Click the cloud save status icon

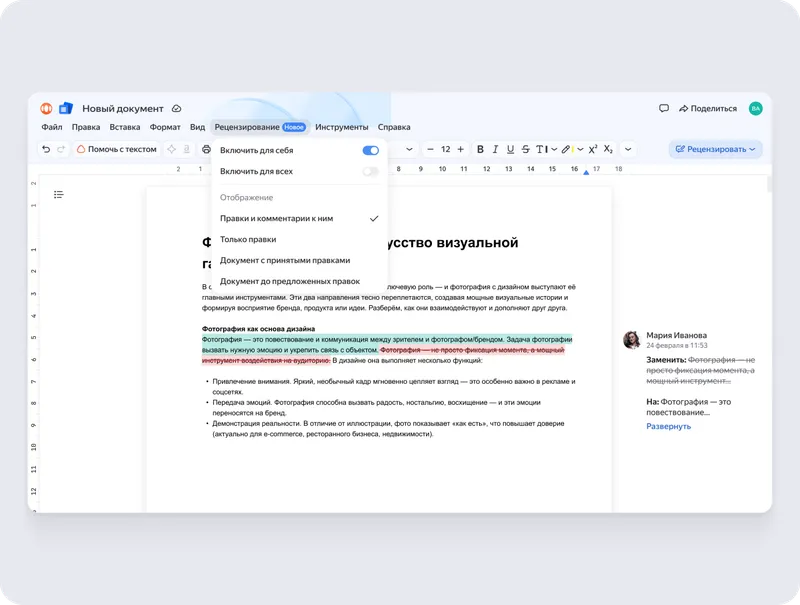click(177, 109)
